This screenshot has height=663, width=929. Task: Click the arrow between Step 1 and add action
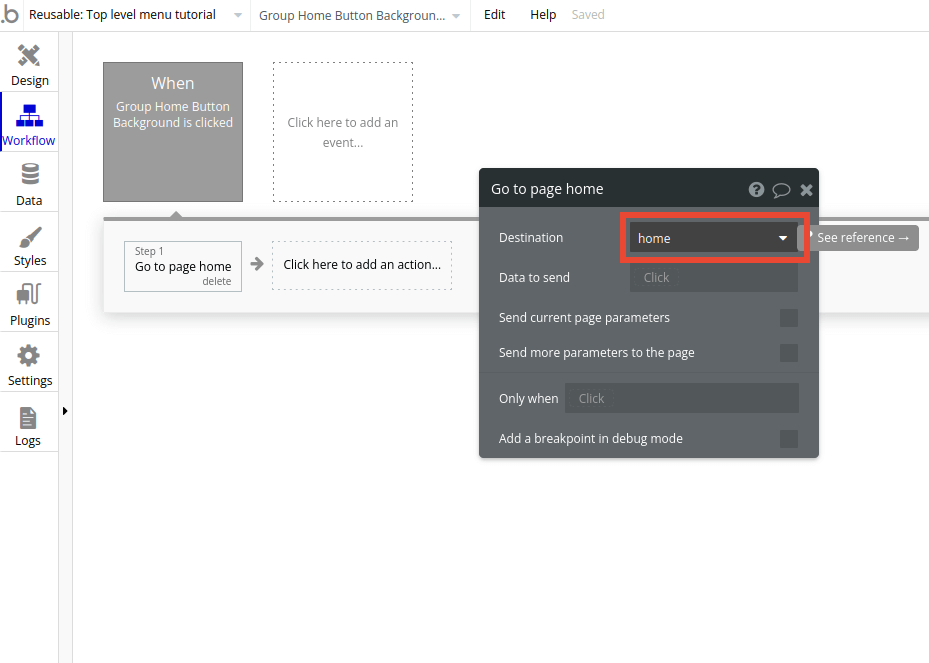coord(257,264)
